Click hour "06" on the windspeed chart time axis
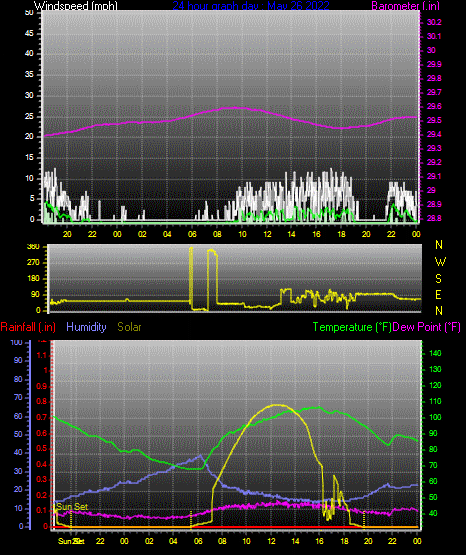 (192, 234)
